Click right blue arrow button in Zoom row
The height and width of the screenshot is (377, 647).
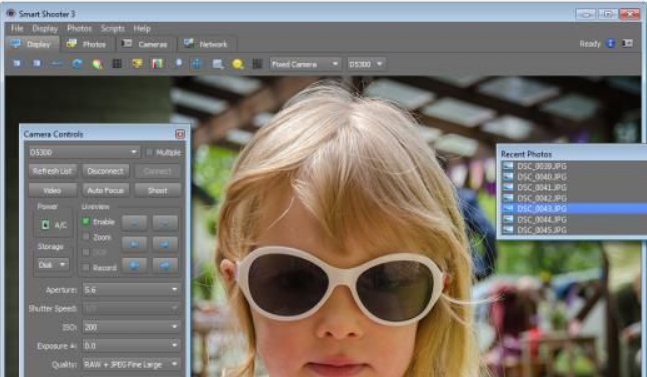pos(165,244)
